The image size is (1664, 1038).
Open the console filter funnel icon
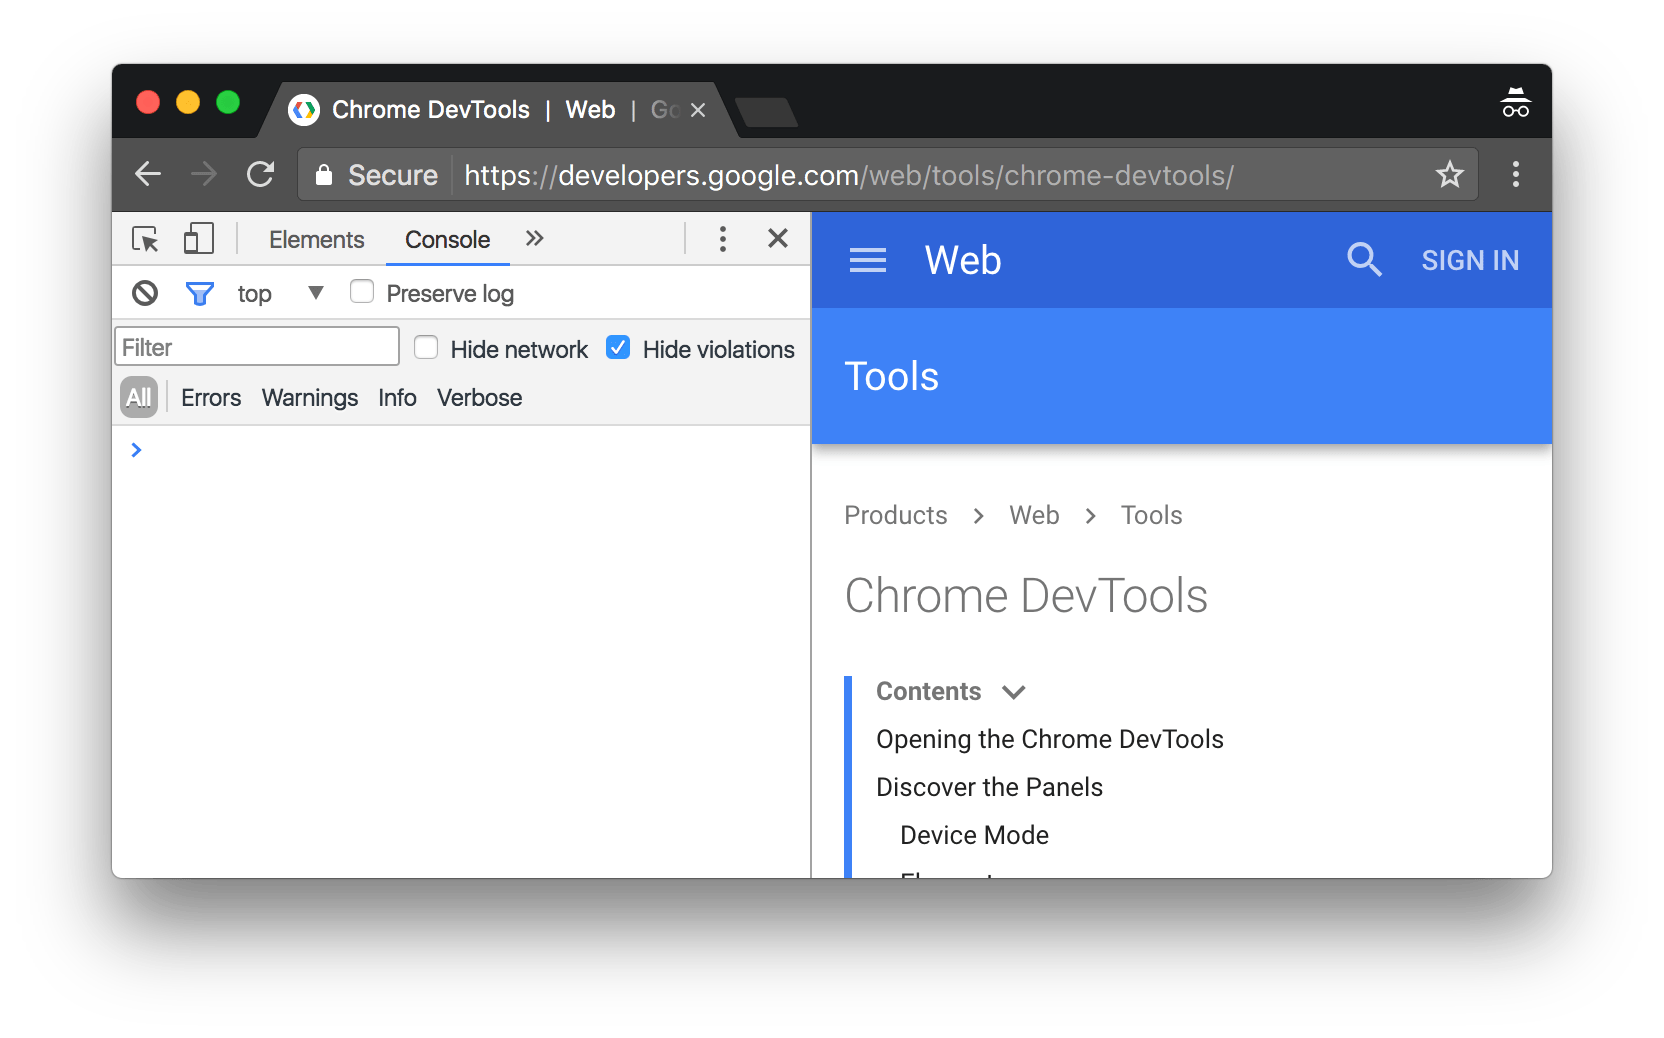point(200,293)
